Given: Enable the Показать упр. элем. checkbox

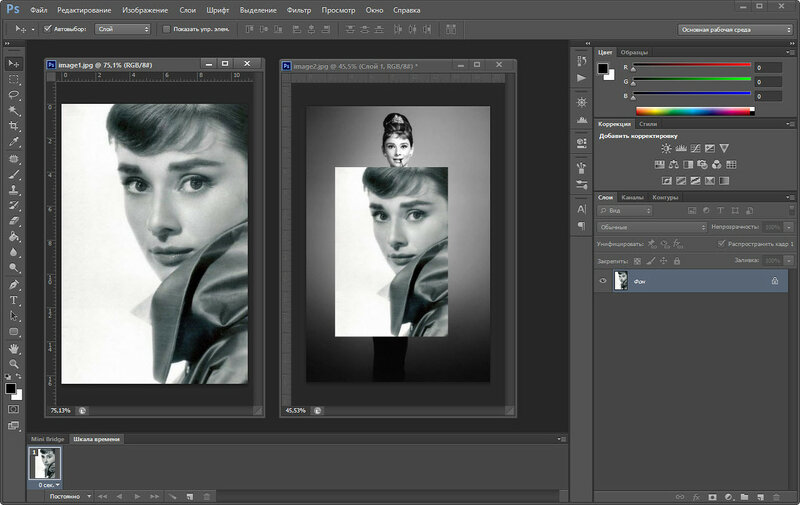Looking at the screenshot, I should click(166, 29).
